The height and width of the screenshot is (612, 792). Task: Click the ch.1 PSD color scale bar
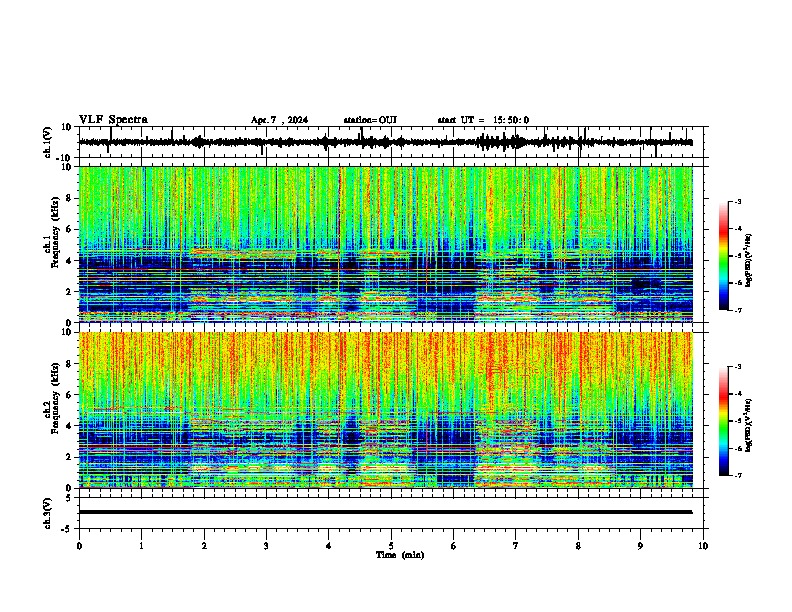(724, 256)
